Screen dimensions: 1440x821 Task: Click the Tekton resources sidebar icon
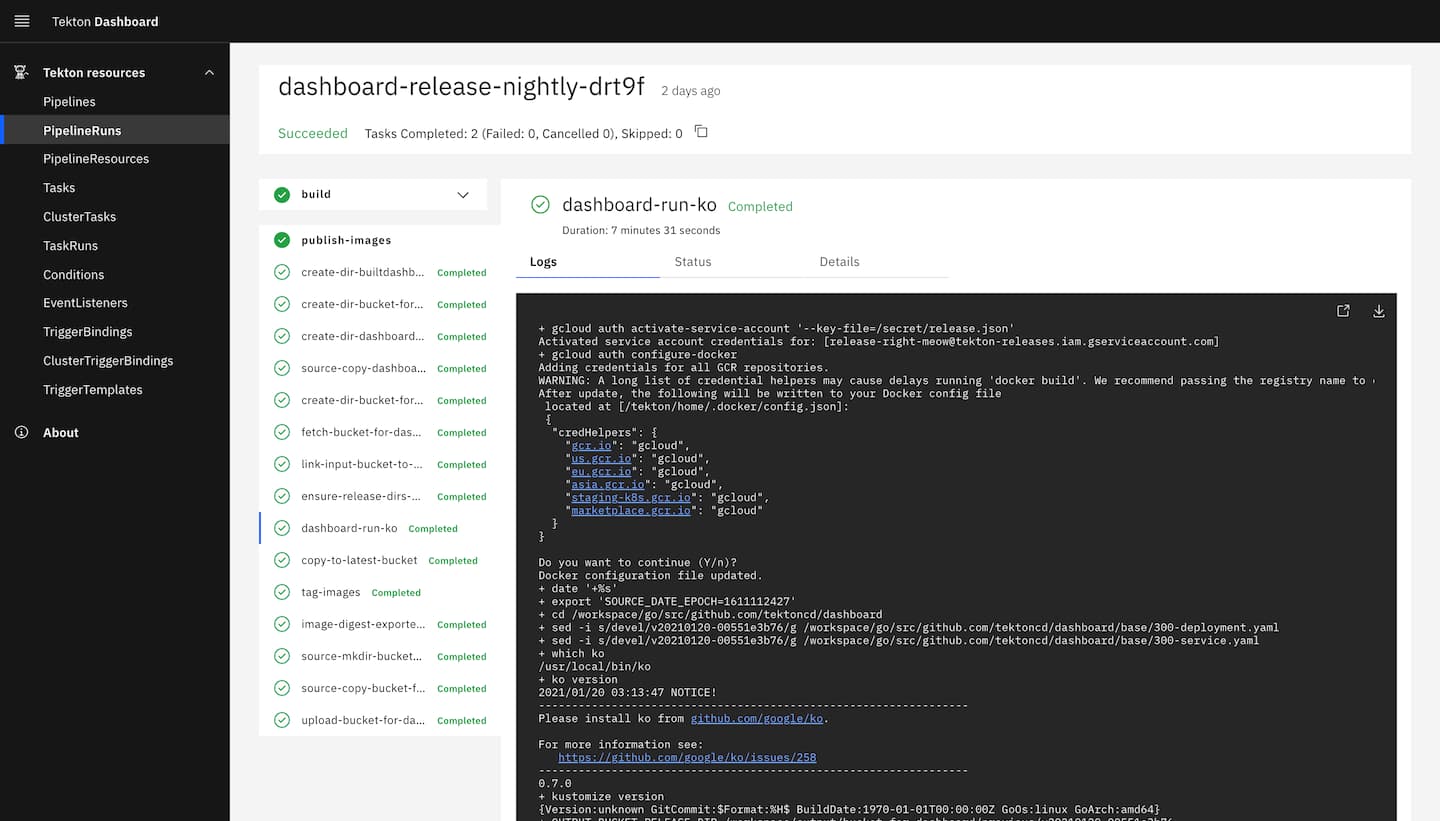[20, 71]
